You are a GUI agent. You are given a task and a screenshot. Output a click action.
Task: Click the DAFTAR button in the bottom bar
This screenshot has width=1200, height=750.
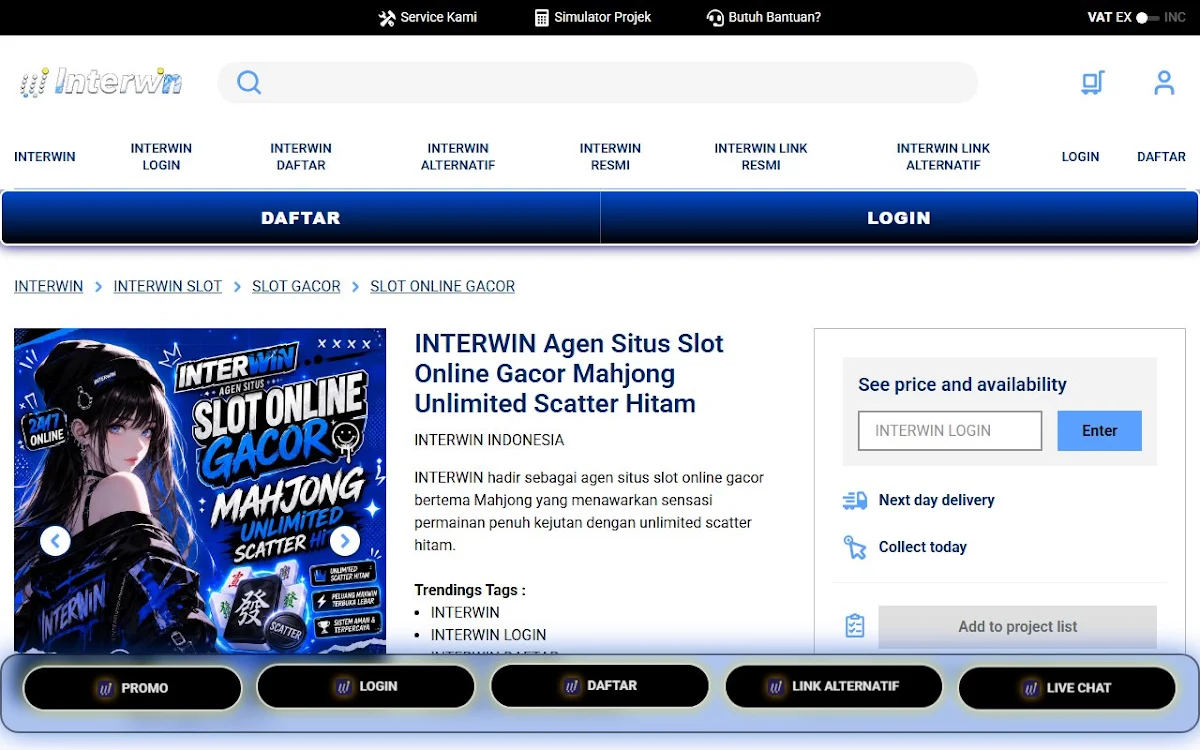click(x=600, y=686)
